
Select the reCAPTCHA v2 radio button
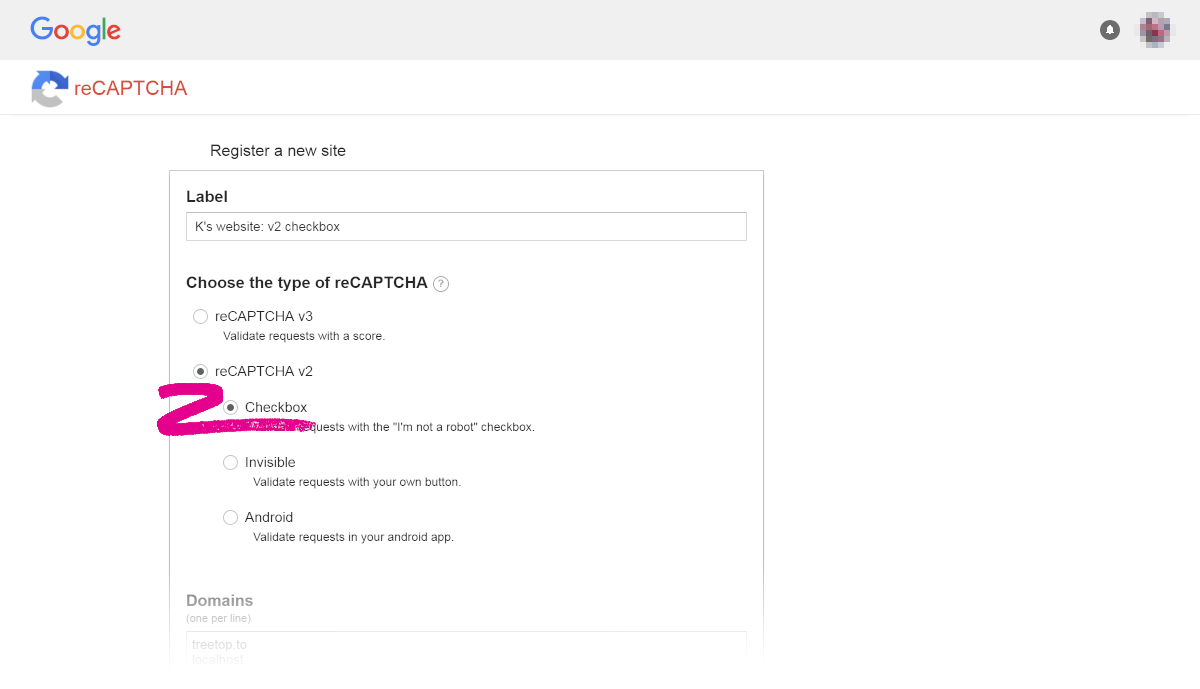(x=200, y=371)
